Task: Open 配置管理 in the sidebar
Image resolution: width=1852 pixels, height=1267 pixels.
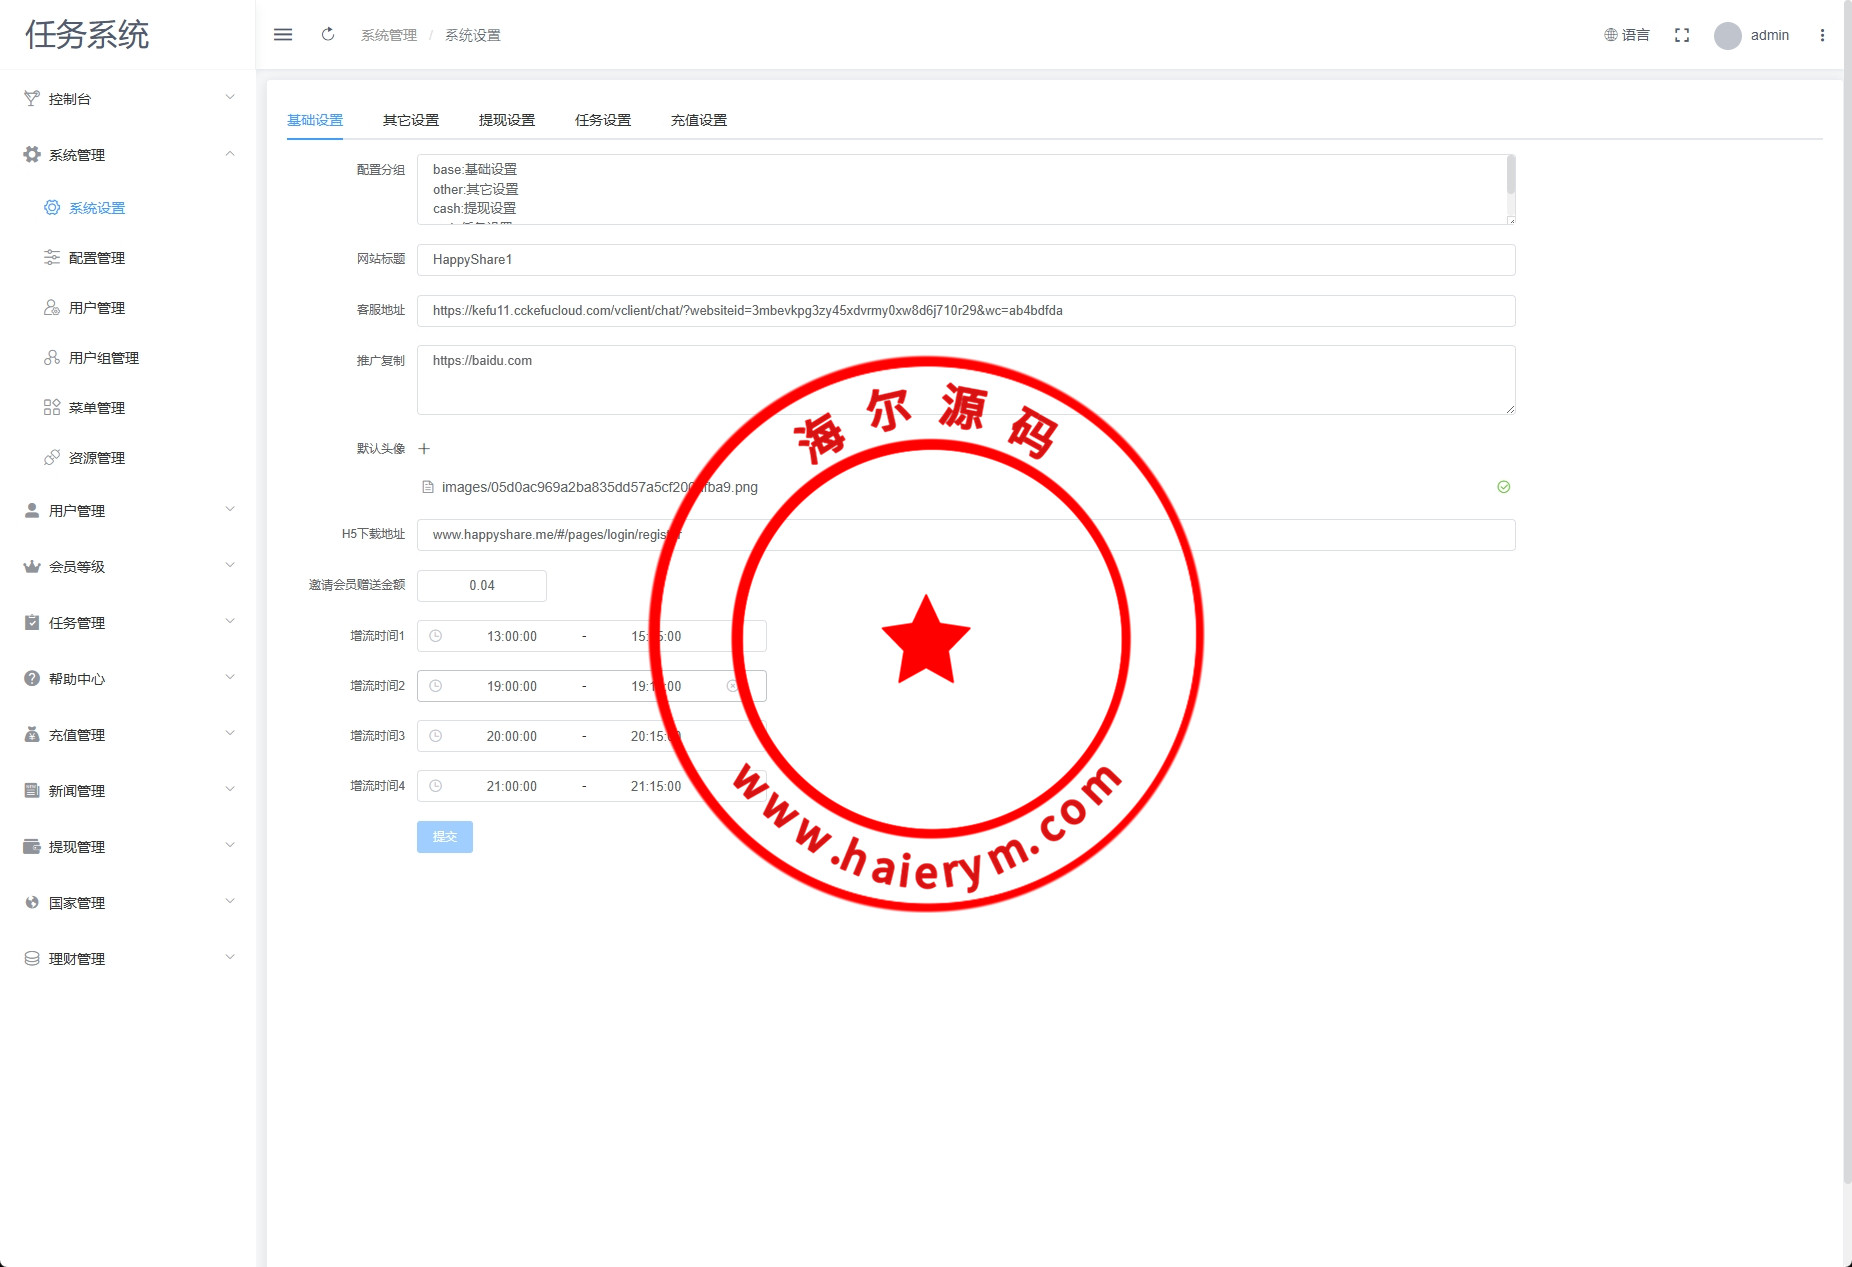Action: [97, 258]
